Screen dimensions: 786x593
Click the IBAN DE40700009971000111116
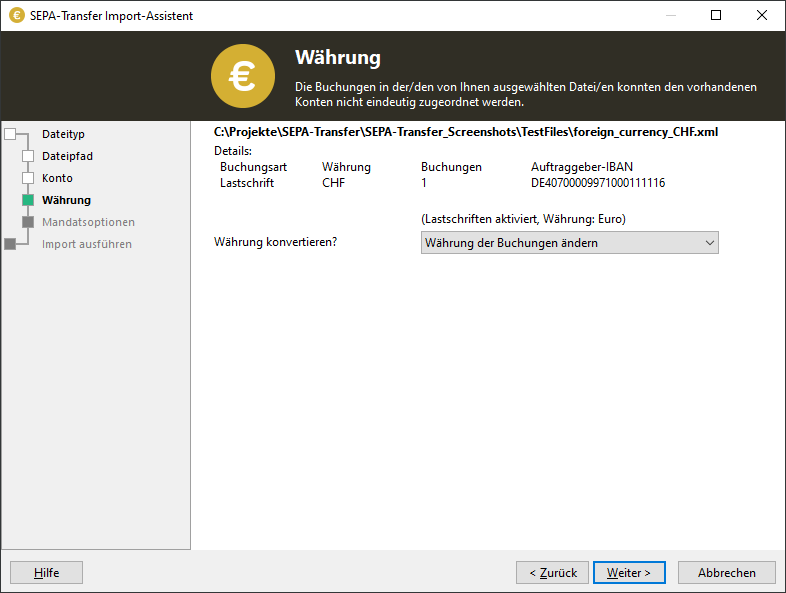pos(598,183)
